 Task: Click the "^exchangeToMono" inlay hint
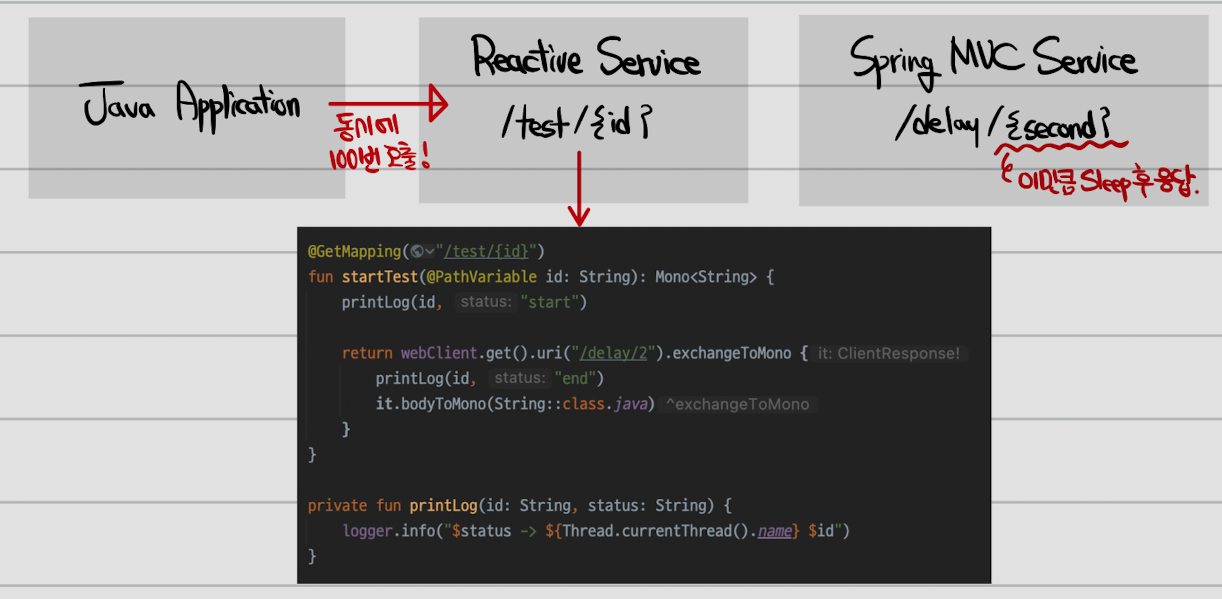click(739, 404)
